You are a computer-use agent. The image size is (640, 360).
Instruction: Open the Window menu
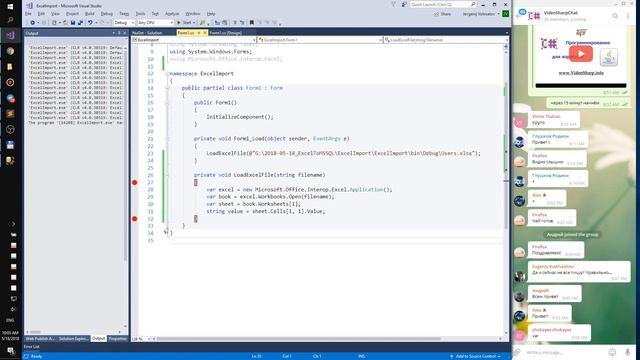193,14
